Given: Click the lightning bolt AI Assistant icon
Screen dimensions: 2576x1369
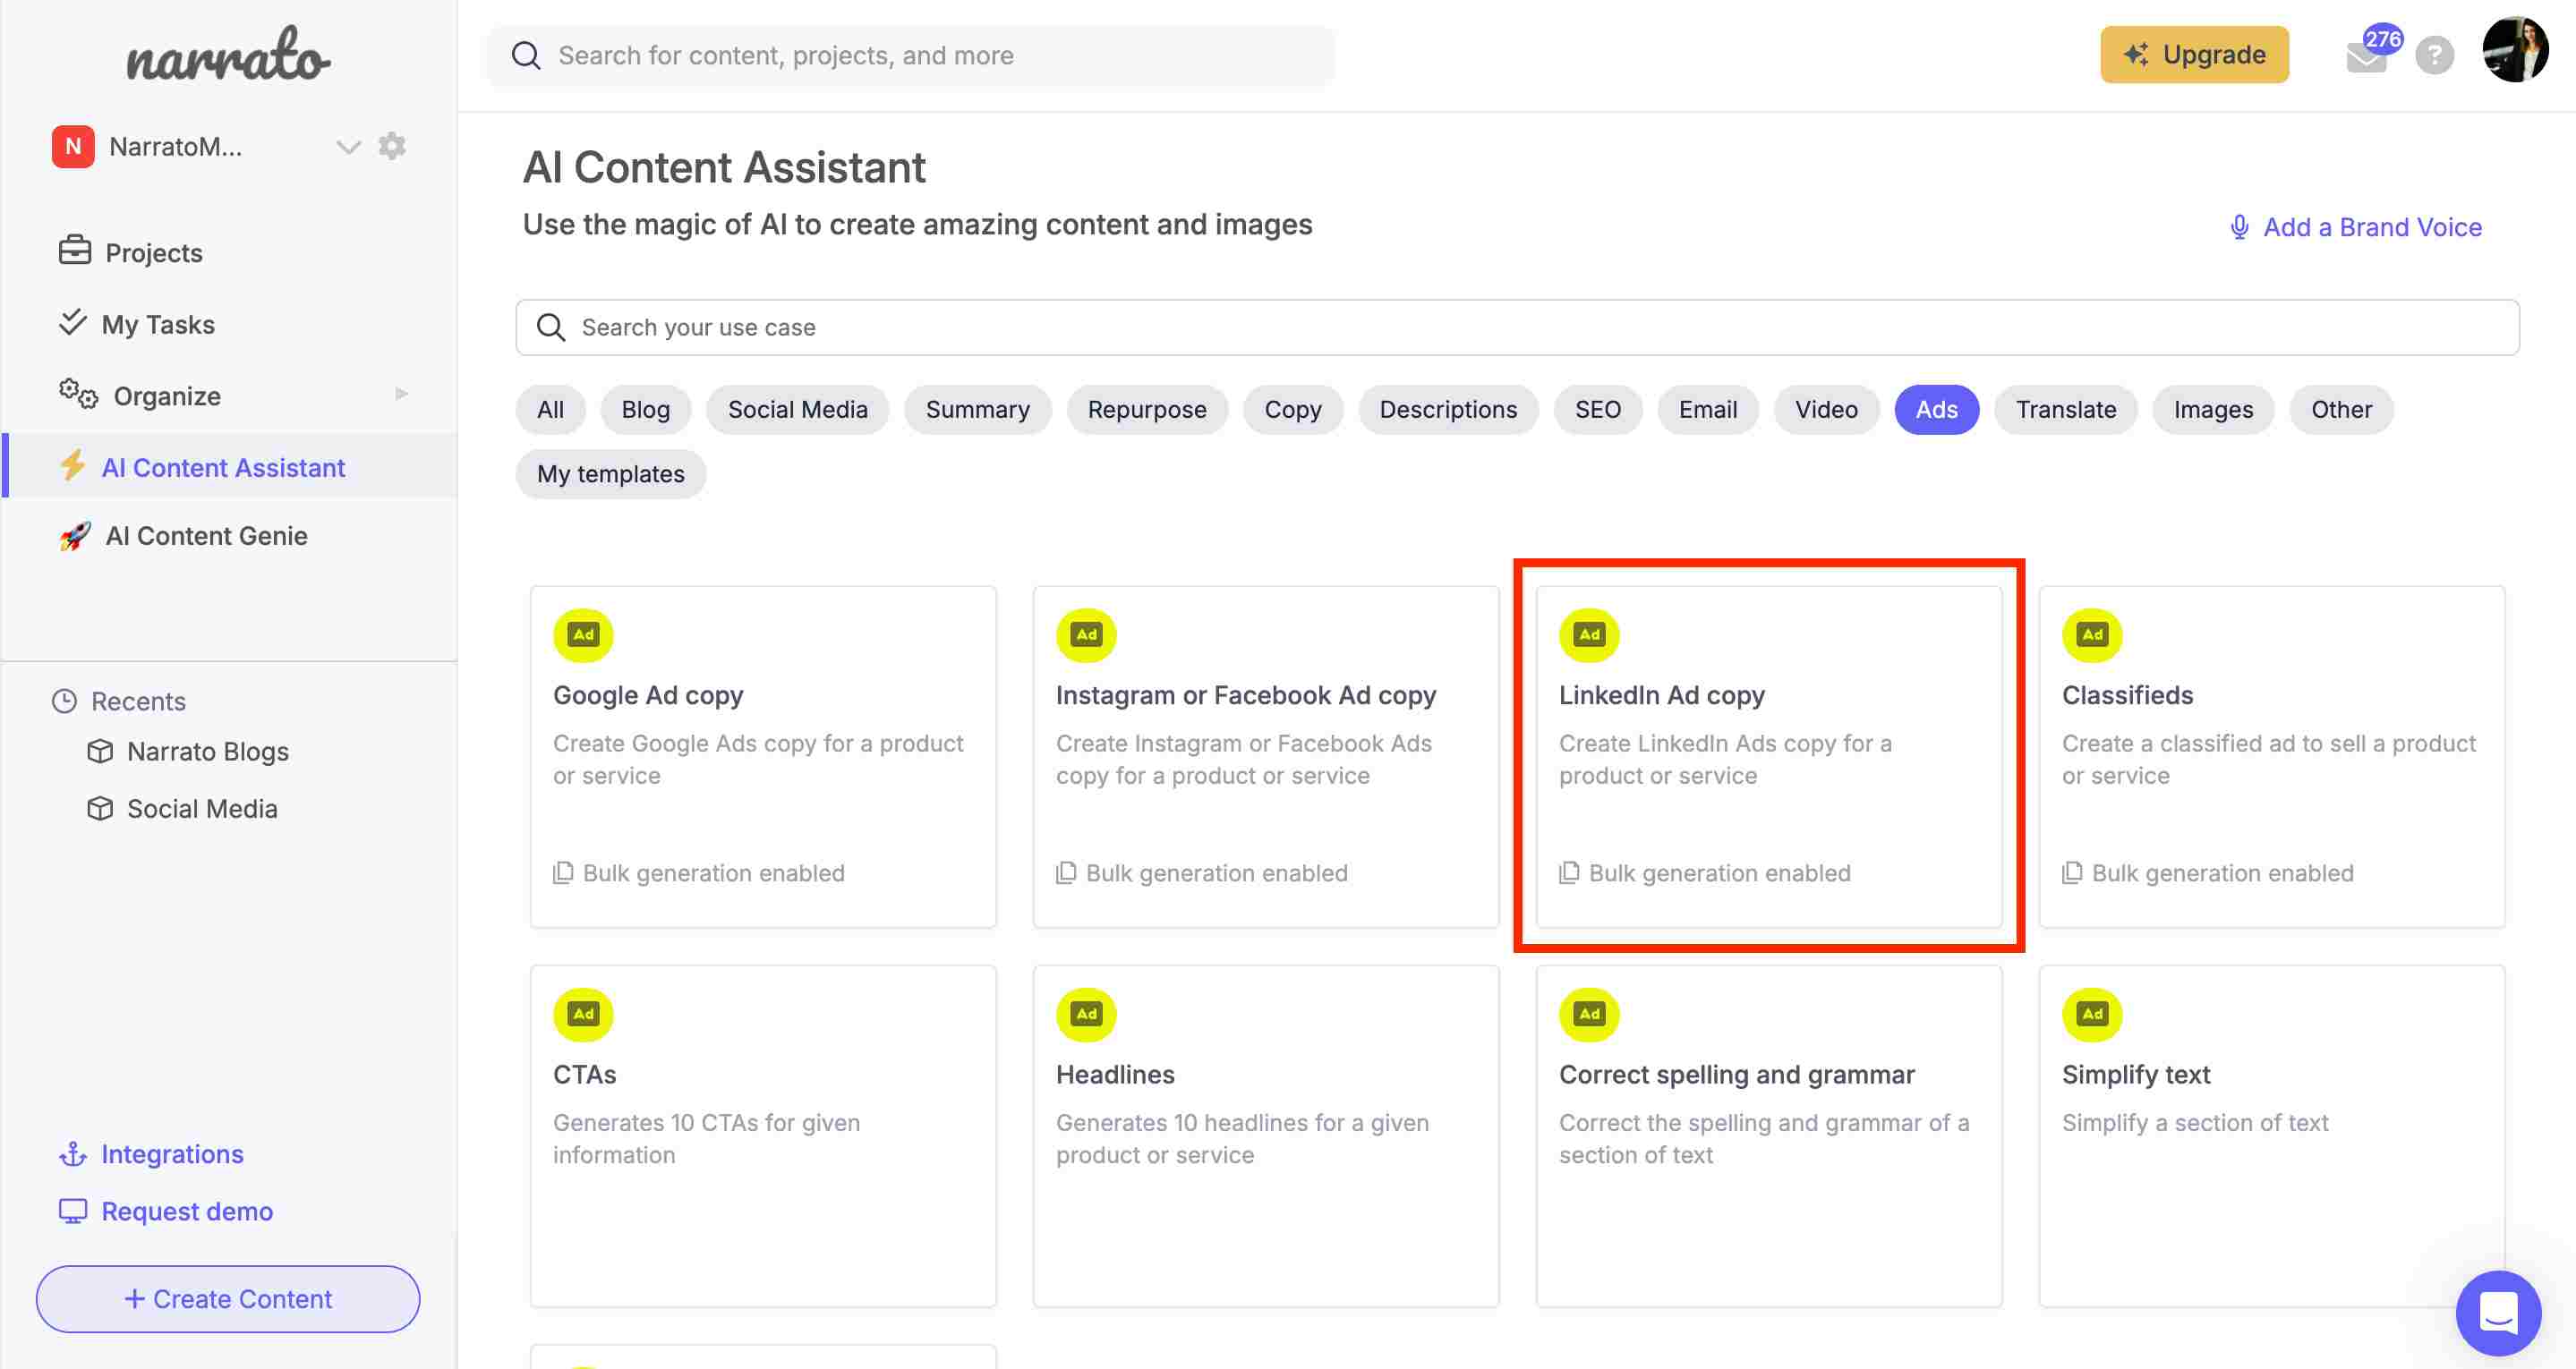Looking at the screenshot, I should pyautogui.click(x=72, y=465).
